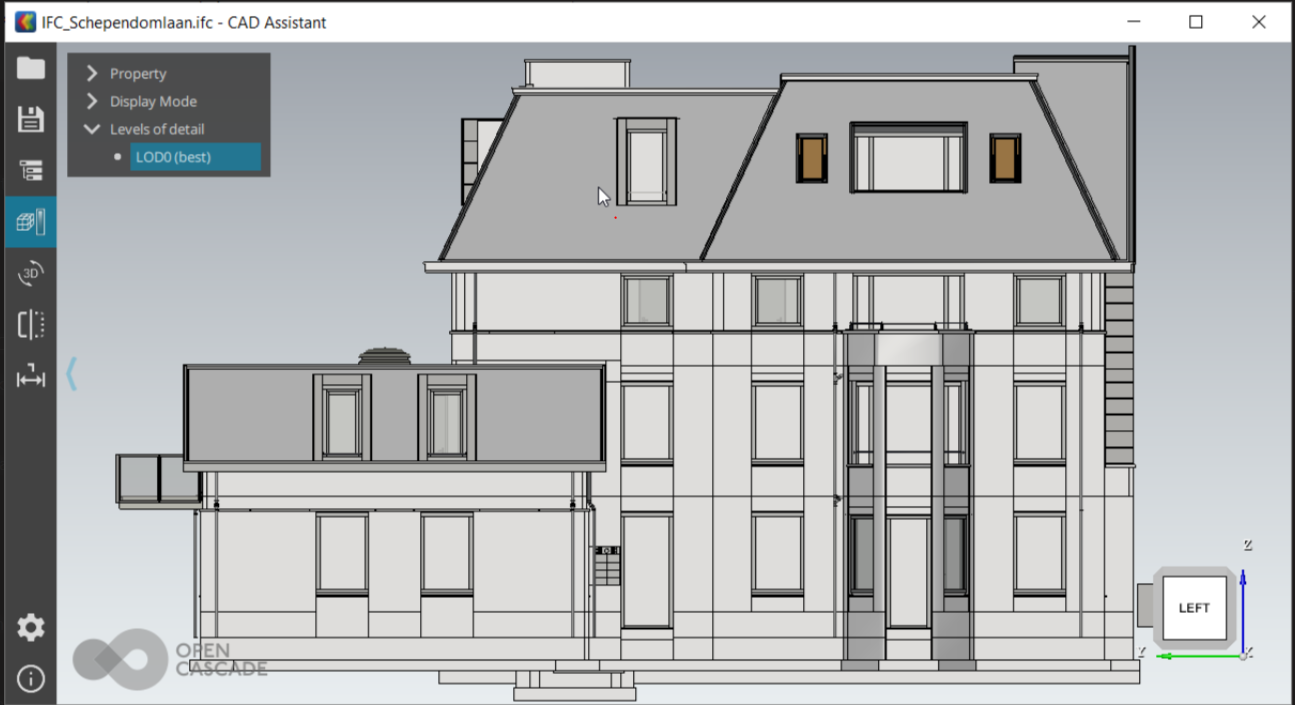This screenshot has height=705, width=1295.
Task: Collapse the Levels of detail section
Action: [92, 129]
